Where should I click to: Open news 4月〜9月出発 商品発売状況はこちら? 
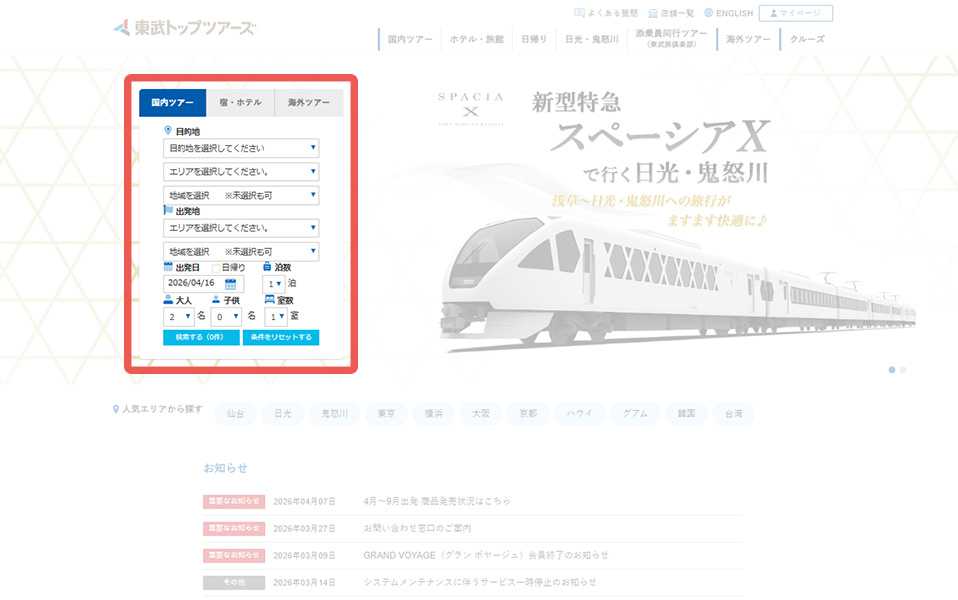[x=437, y=501]
